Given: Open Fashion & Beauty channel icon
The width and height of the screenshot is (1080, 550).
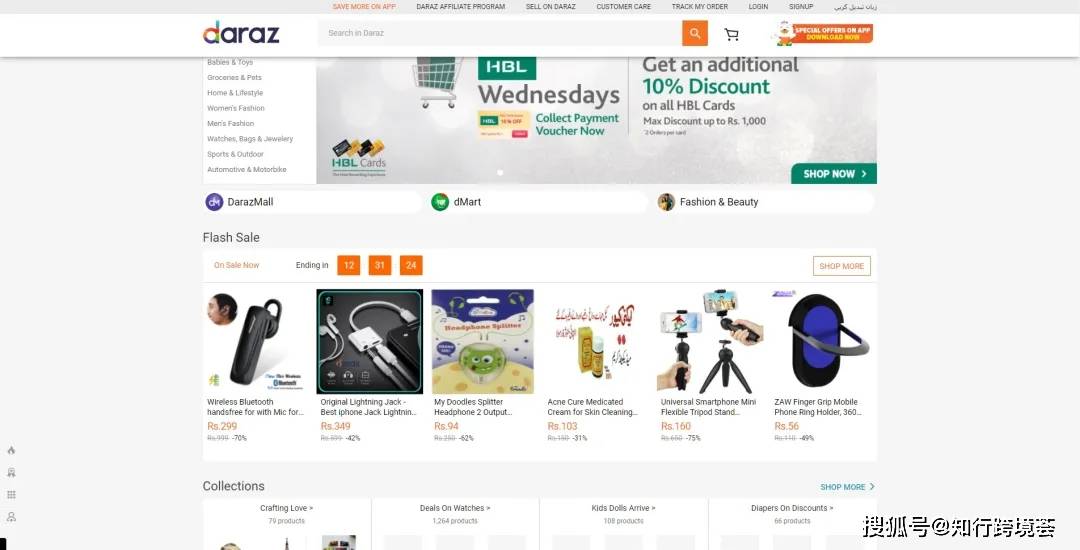Looking at the screenshot, I should 666,202.
